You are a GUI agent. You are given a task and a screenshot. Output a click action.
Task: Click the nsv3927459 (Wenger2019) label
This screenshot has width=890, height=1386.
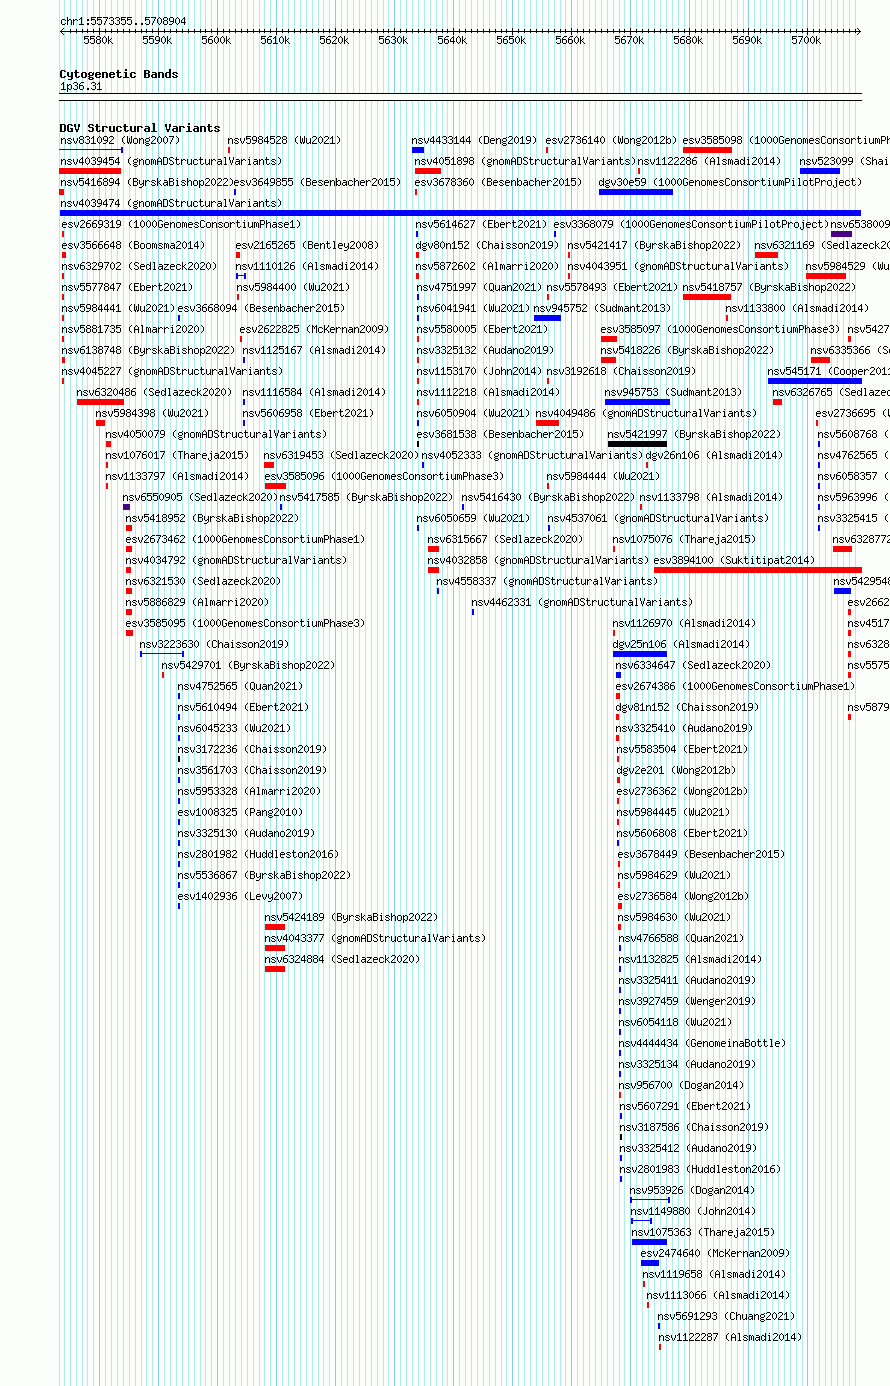tap(688, 1002)
